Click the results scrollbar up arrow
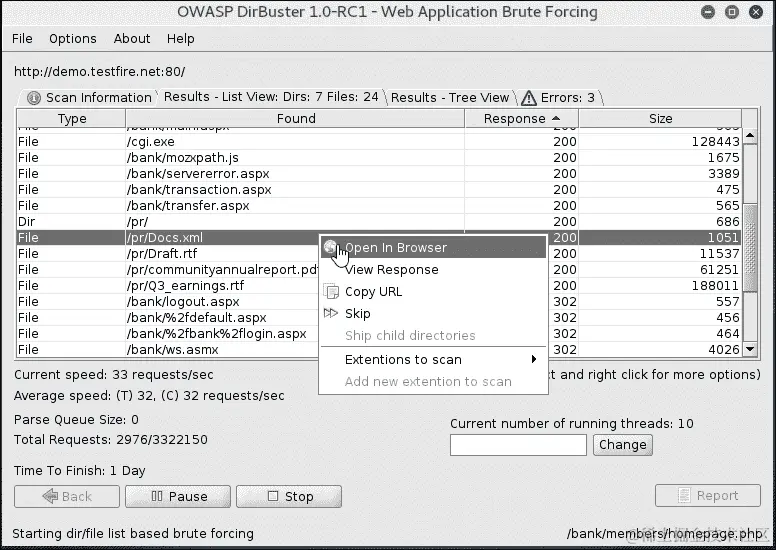 [x=750, y=136]
